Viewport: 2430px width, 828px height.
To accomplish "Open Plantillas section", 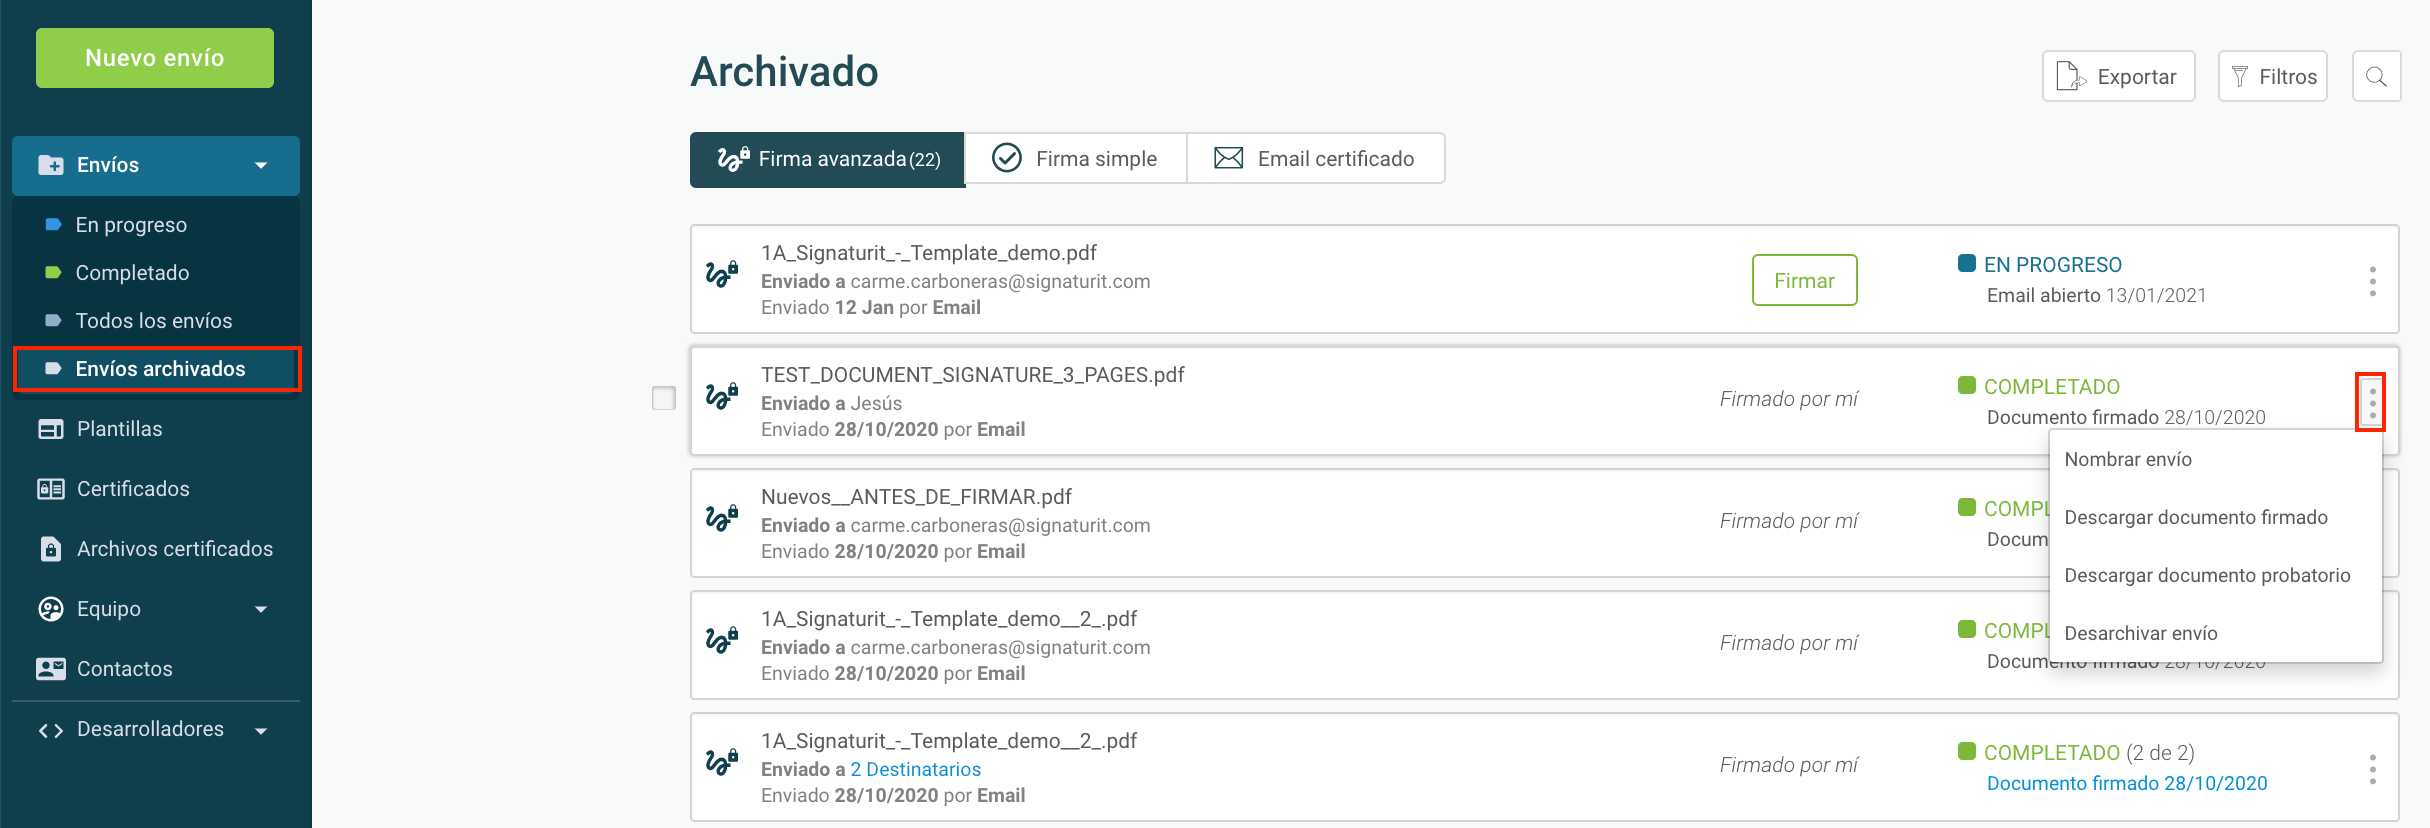I will tap(119, 429).
